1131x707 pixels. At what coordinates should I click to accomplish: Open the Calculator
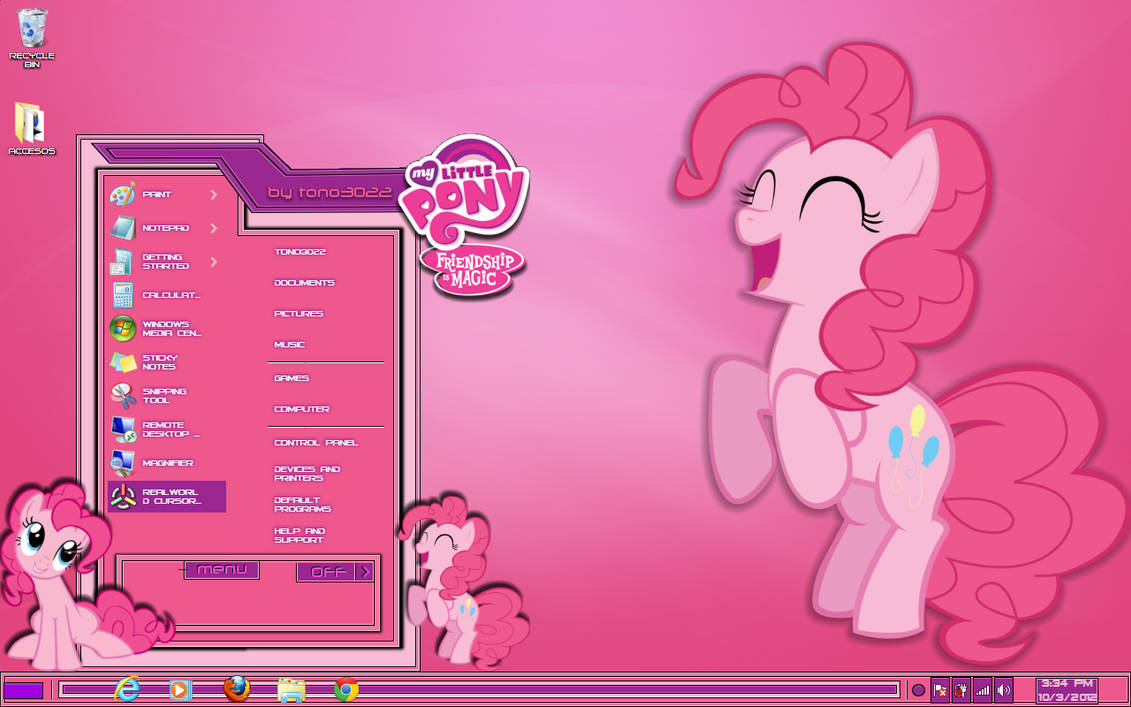[x=170, y=294]
